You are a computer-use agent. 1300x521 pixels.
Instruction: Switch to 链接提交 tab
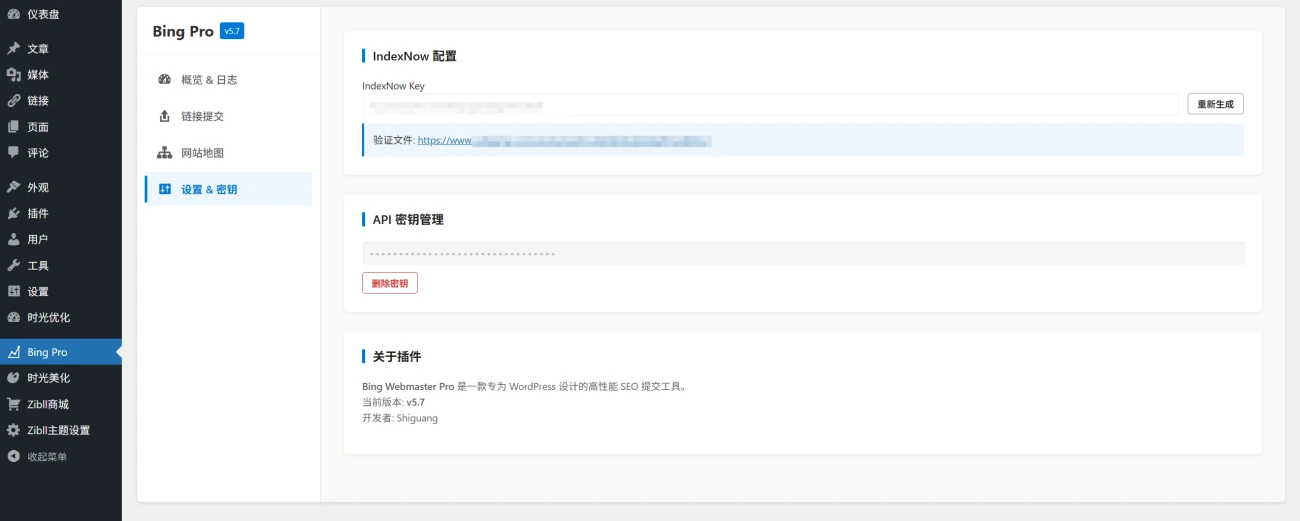229,116
